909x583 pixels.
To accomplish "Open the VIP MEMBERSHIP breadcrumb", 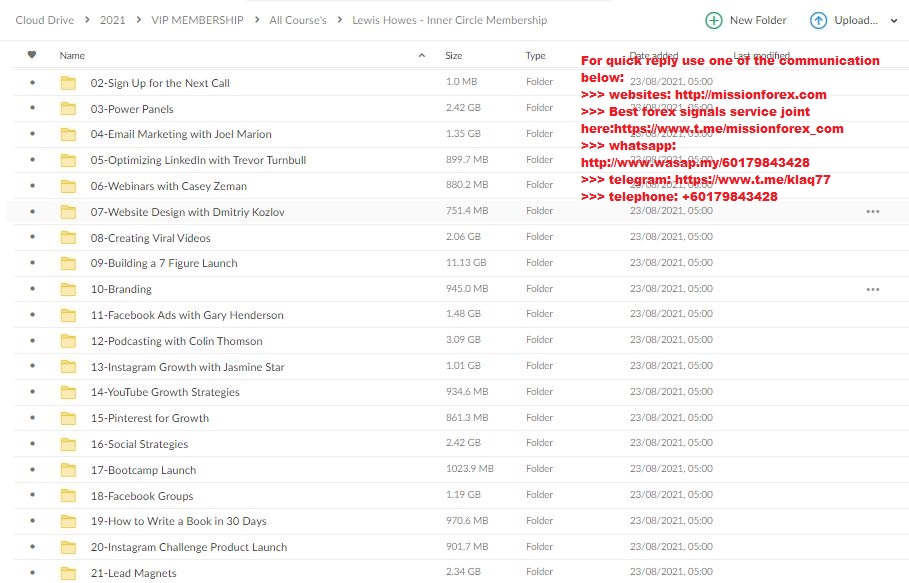I will tap(197, 20).
